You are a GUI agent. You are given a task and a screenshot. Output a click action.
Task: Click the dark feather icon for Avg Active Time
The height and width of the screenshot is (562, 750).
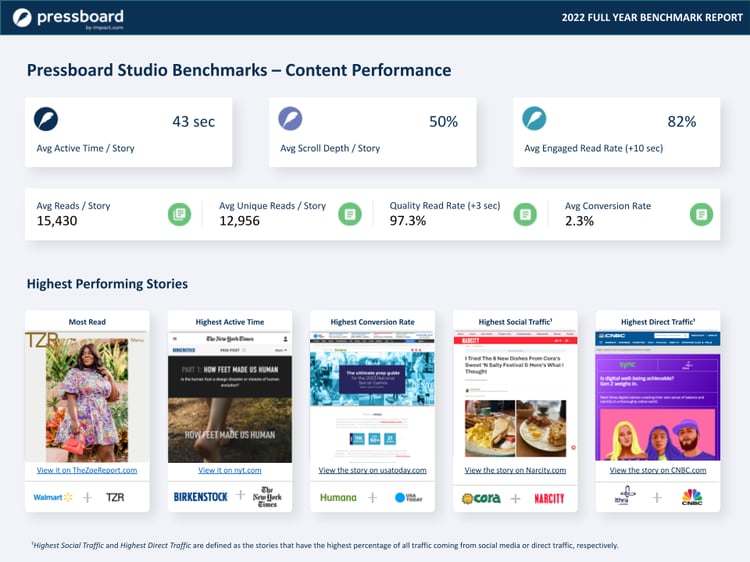point(46,119)
